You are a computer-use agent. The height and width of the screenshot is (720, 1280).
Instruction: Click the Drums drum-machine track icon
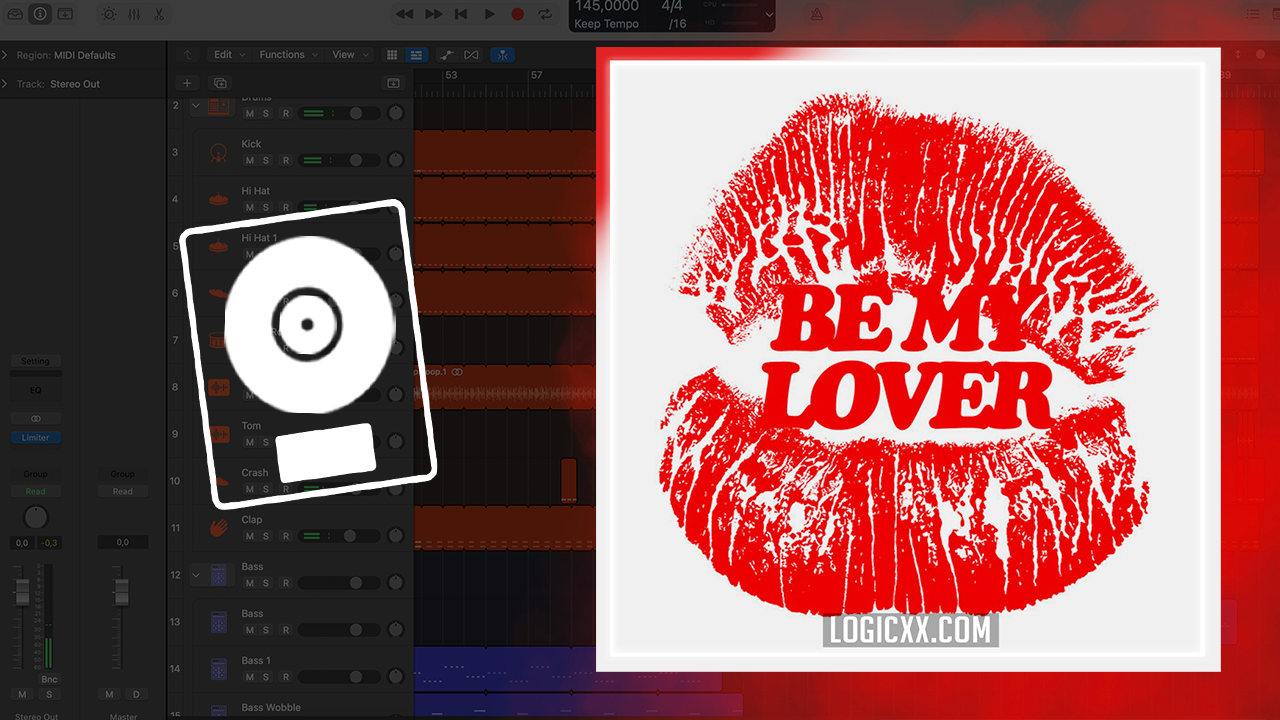click(220, 105)
